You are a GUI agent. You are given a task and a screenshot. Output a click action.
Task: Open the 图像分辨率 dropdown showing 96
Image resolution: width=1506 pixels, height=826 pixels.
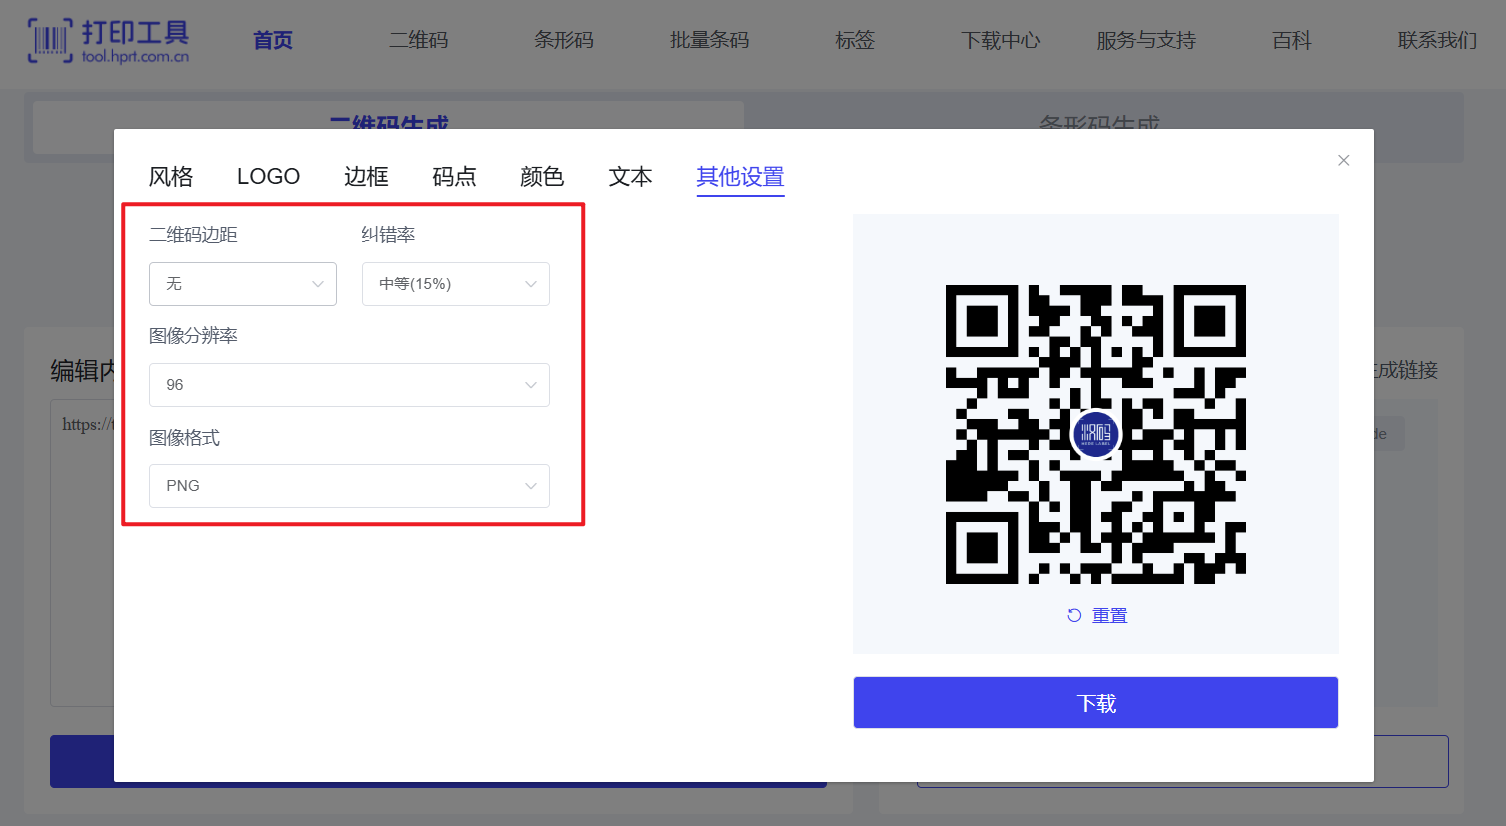tap(349, 385)
